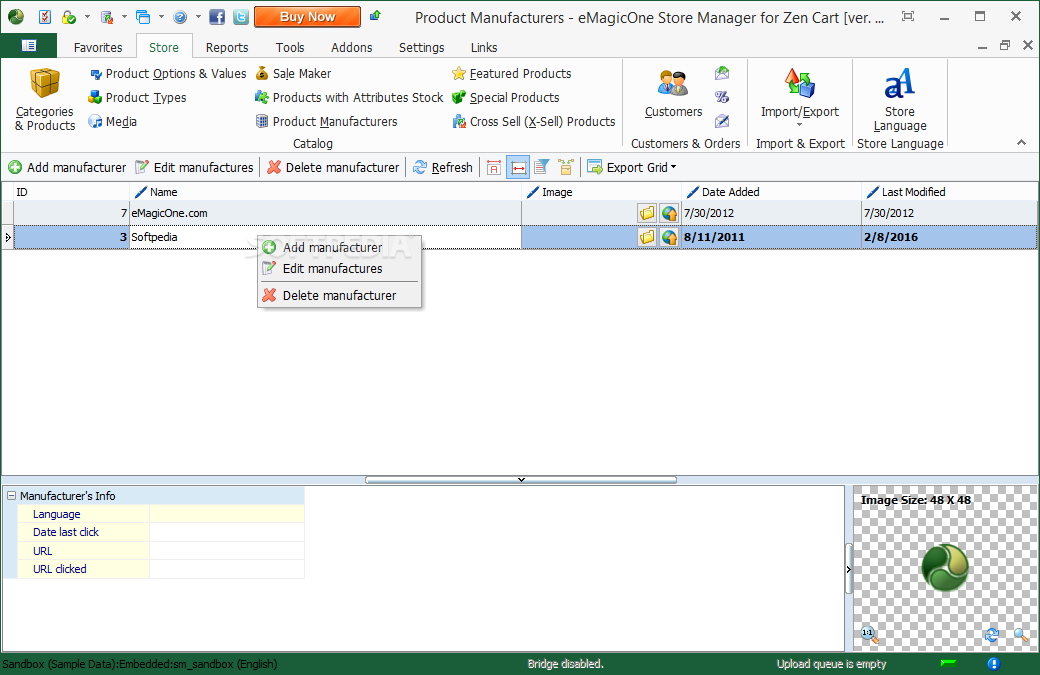The image size is (1040, 675).
Task: Click the percent icon beside Customers
Action: [x=722, y=97]
